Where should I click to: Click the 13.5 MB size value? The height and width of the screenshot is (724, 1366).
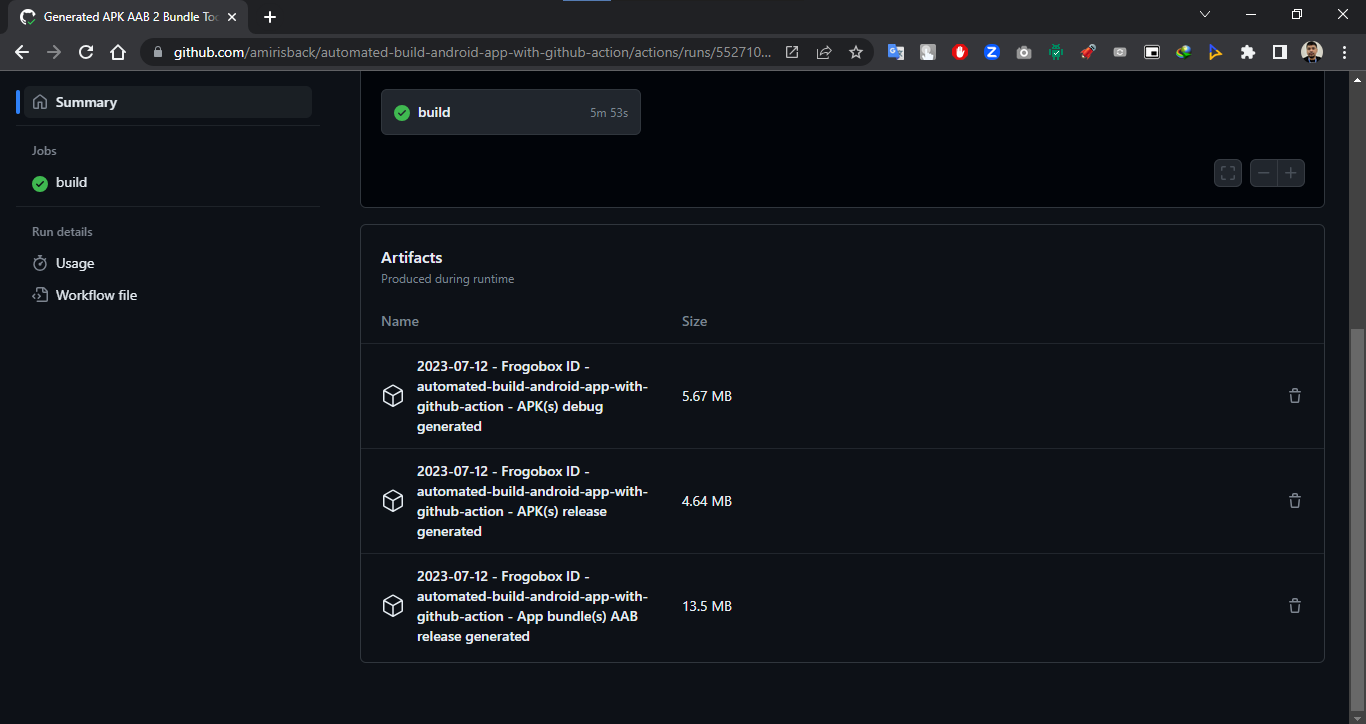[707, 606]
